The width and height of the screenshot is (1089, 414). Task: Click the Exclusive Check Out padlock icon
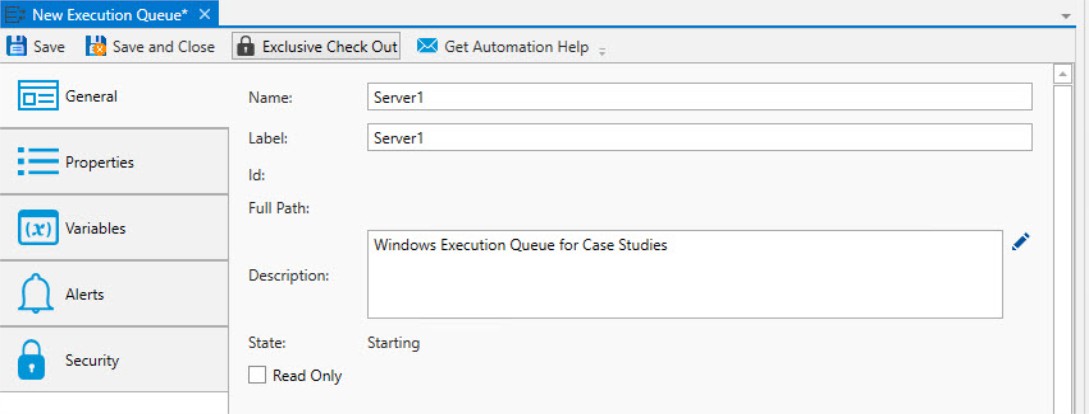pyautogui.click(x=245, y=47)
